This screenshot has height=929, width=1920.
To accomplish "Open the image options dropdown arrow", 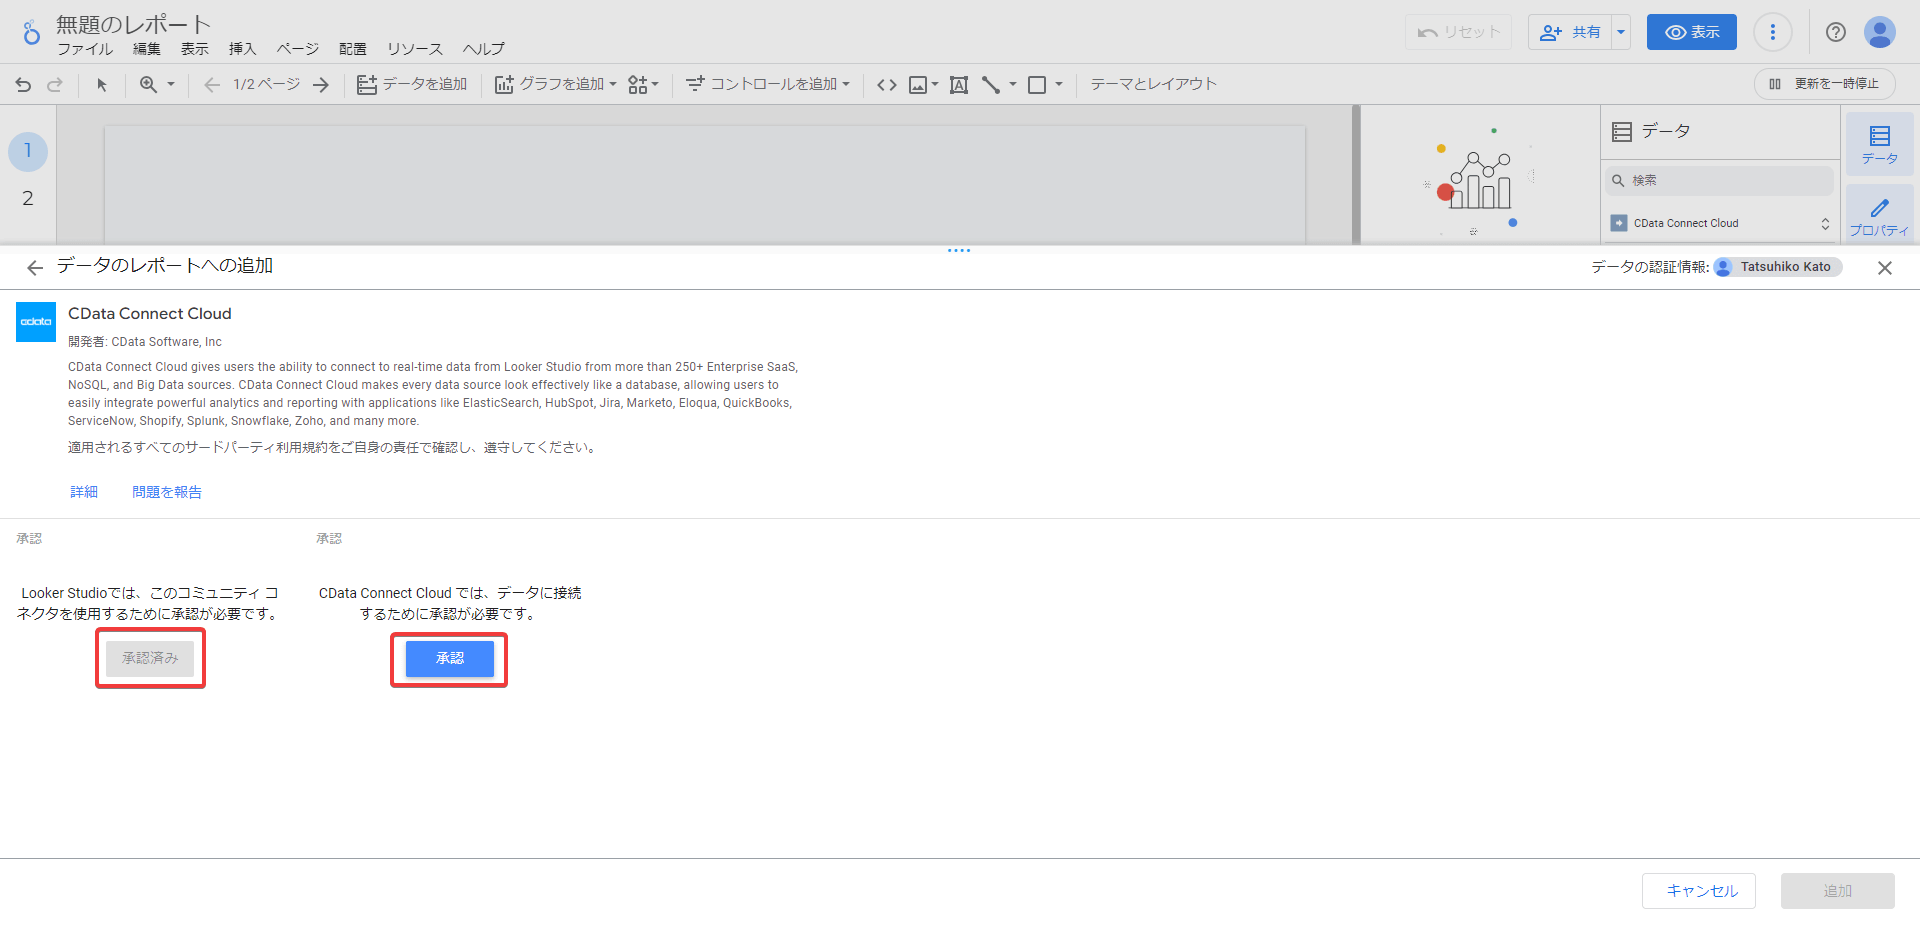I will [x=935, y=85].
